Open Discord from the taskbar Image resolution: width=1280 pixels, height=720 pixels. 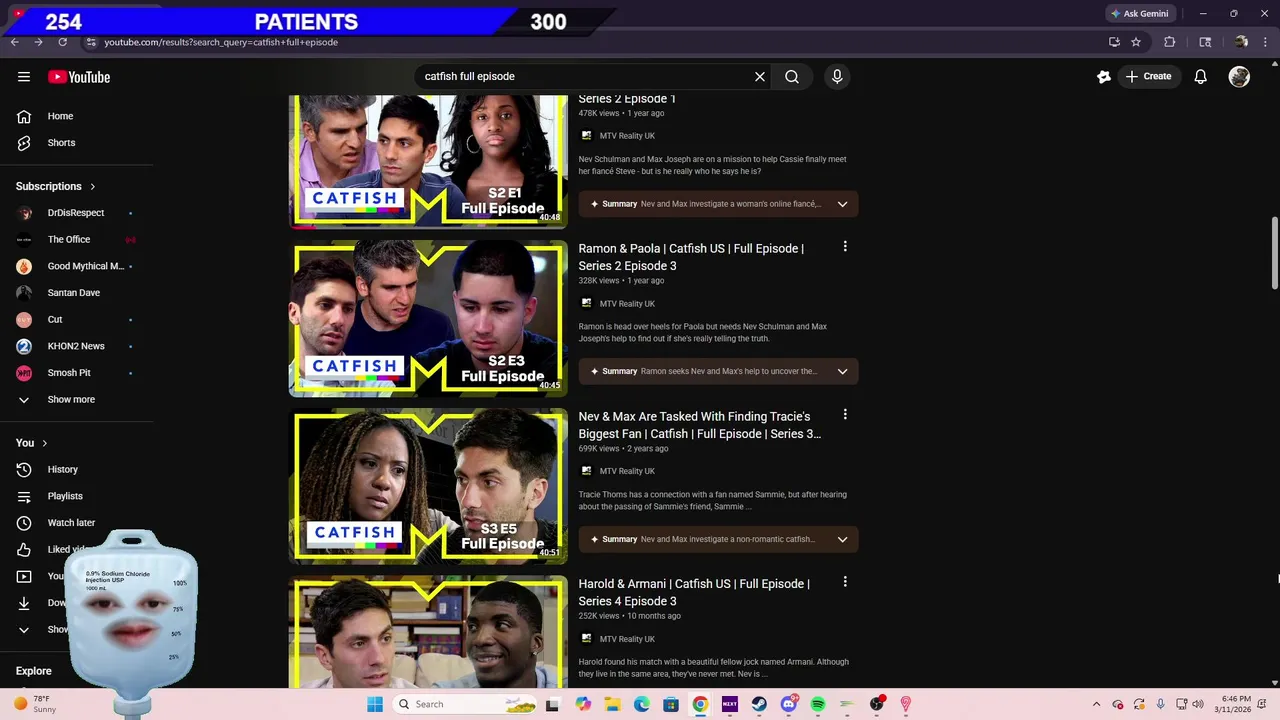click(788, 704)
